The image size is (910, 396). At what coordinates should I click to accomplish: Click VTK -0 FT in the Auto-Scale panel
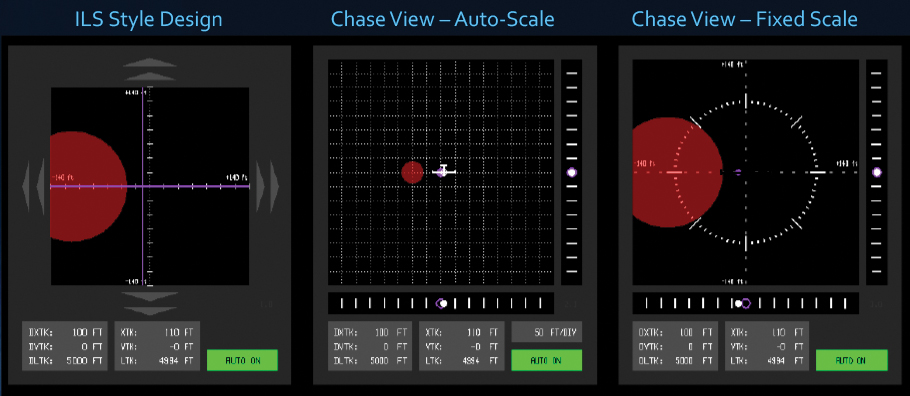point(462,347)
